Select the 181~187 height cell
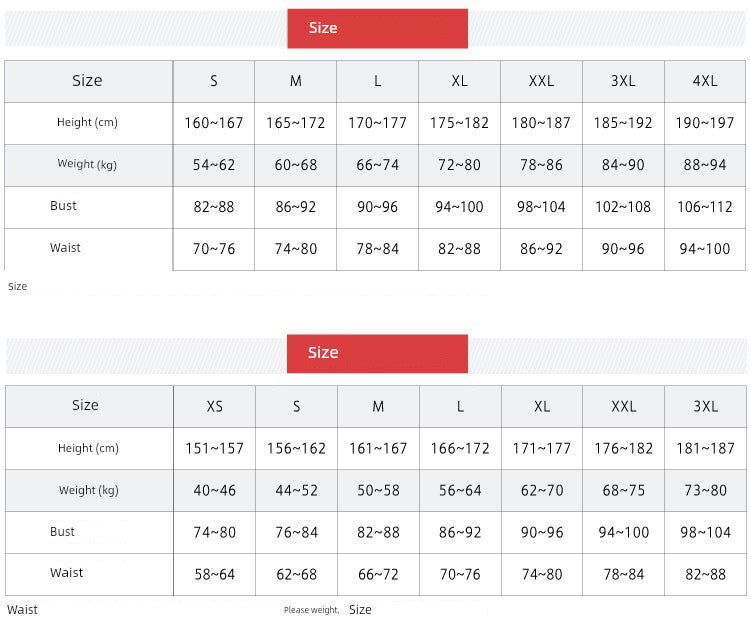750x624 pixels. [x=705, y=448]
